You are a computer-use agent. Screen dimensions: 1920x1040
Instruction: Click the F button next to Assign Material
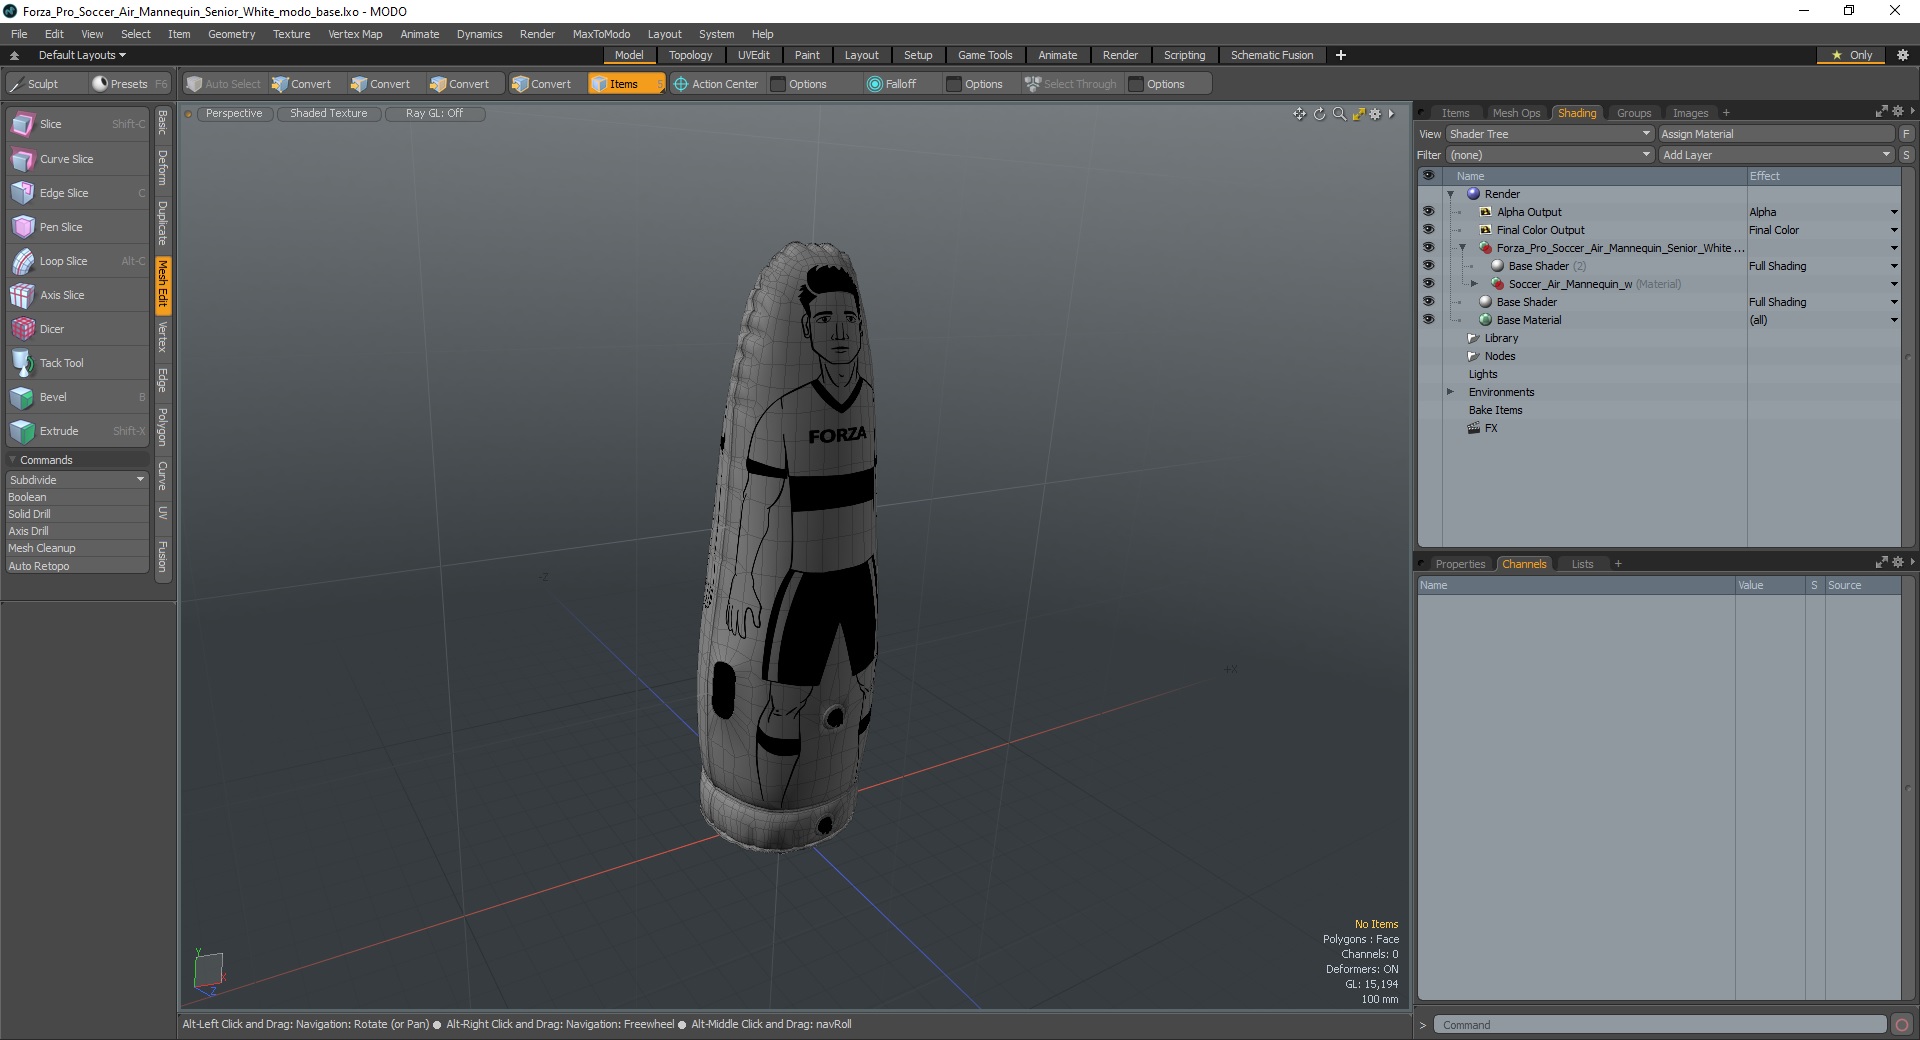pyautogui.click(x=1906, y=134)
